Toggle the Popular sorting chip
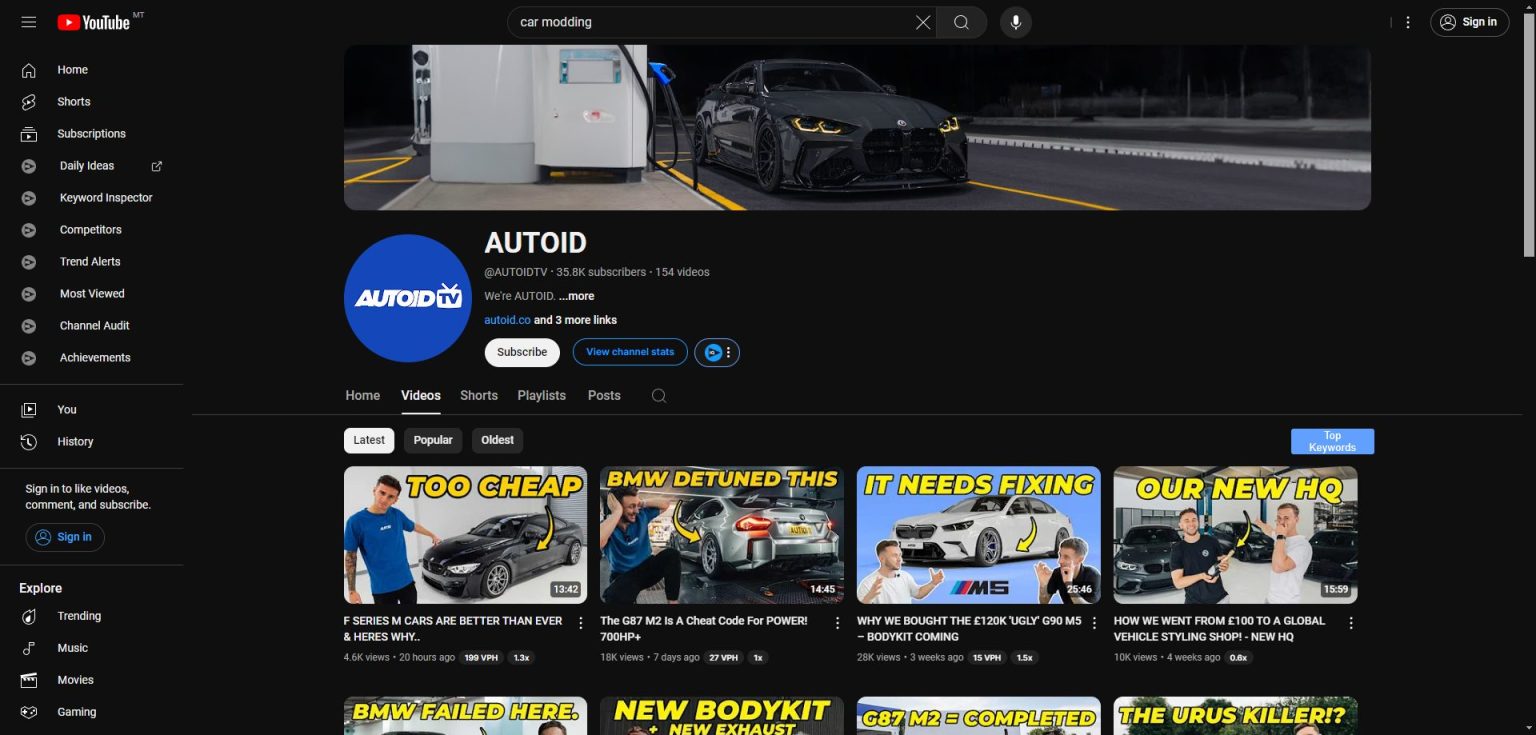This screenshot has width=1536, height=735. (x=432, y=440)
